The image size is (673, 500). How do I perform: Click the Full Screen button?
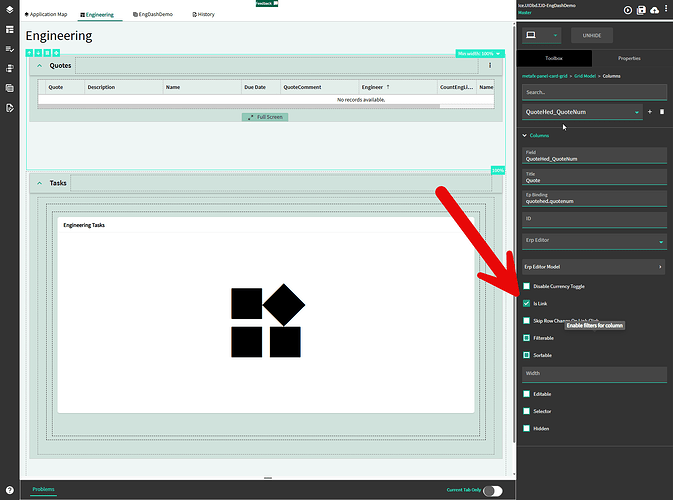coord(265,117)
